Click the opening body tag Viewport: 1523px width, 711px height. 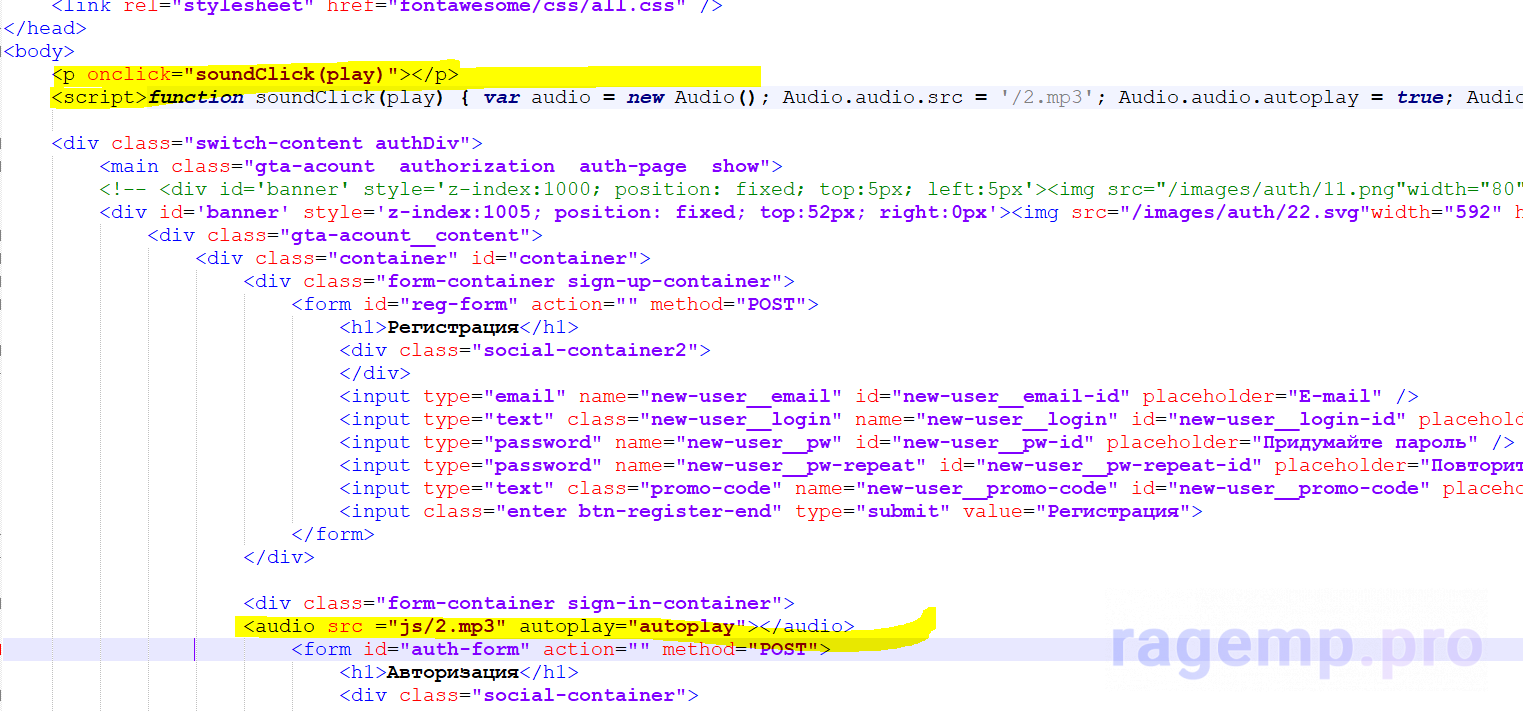pos(39,51)
